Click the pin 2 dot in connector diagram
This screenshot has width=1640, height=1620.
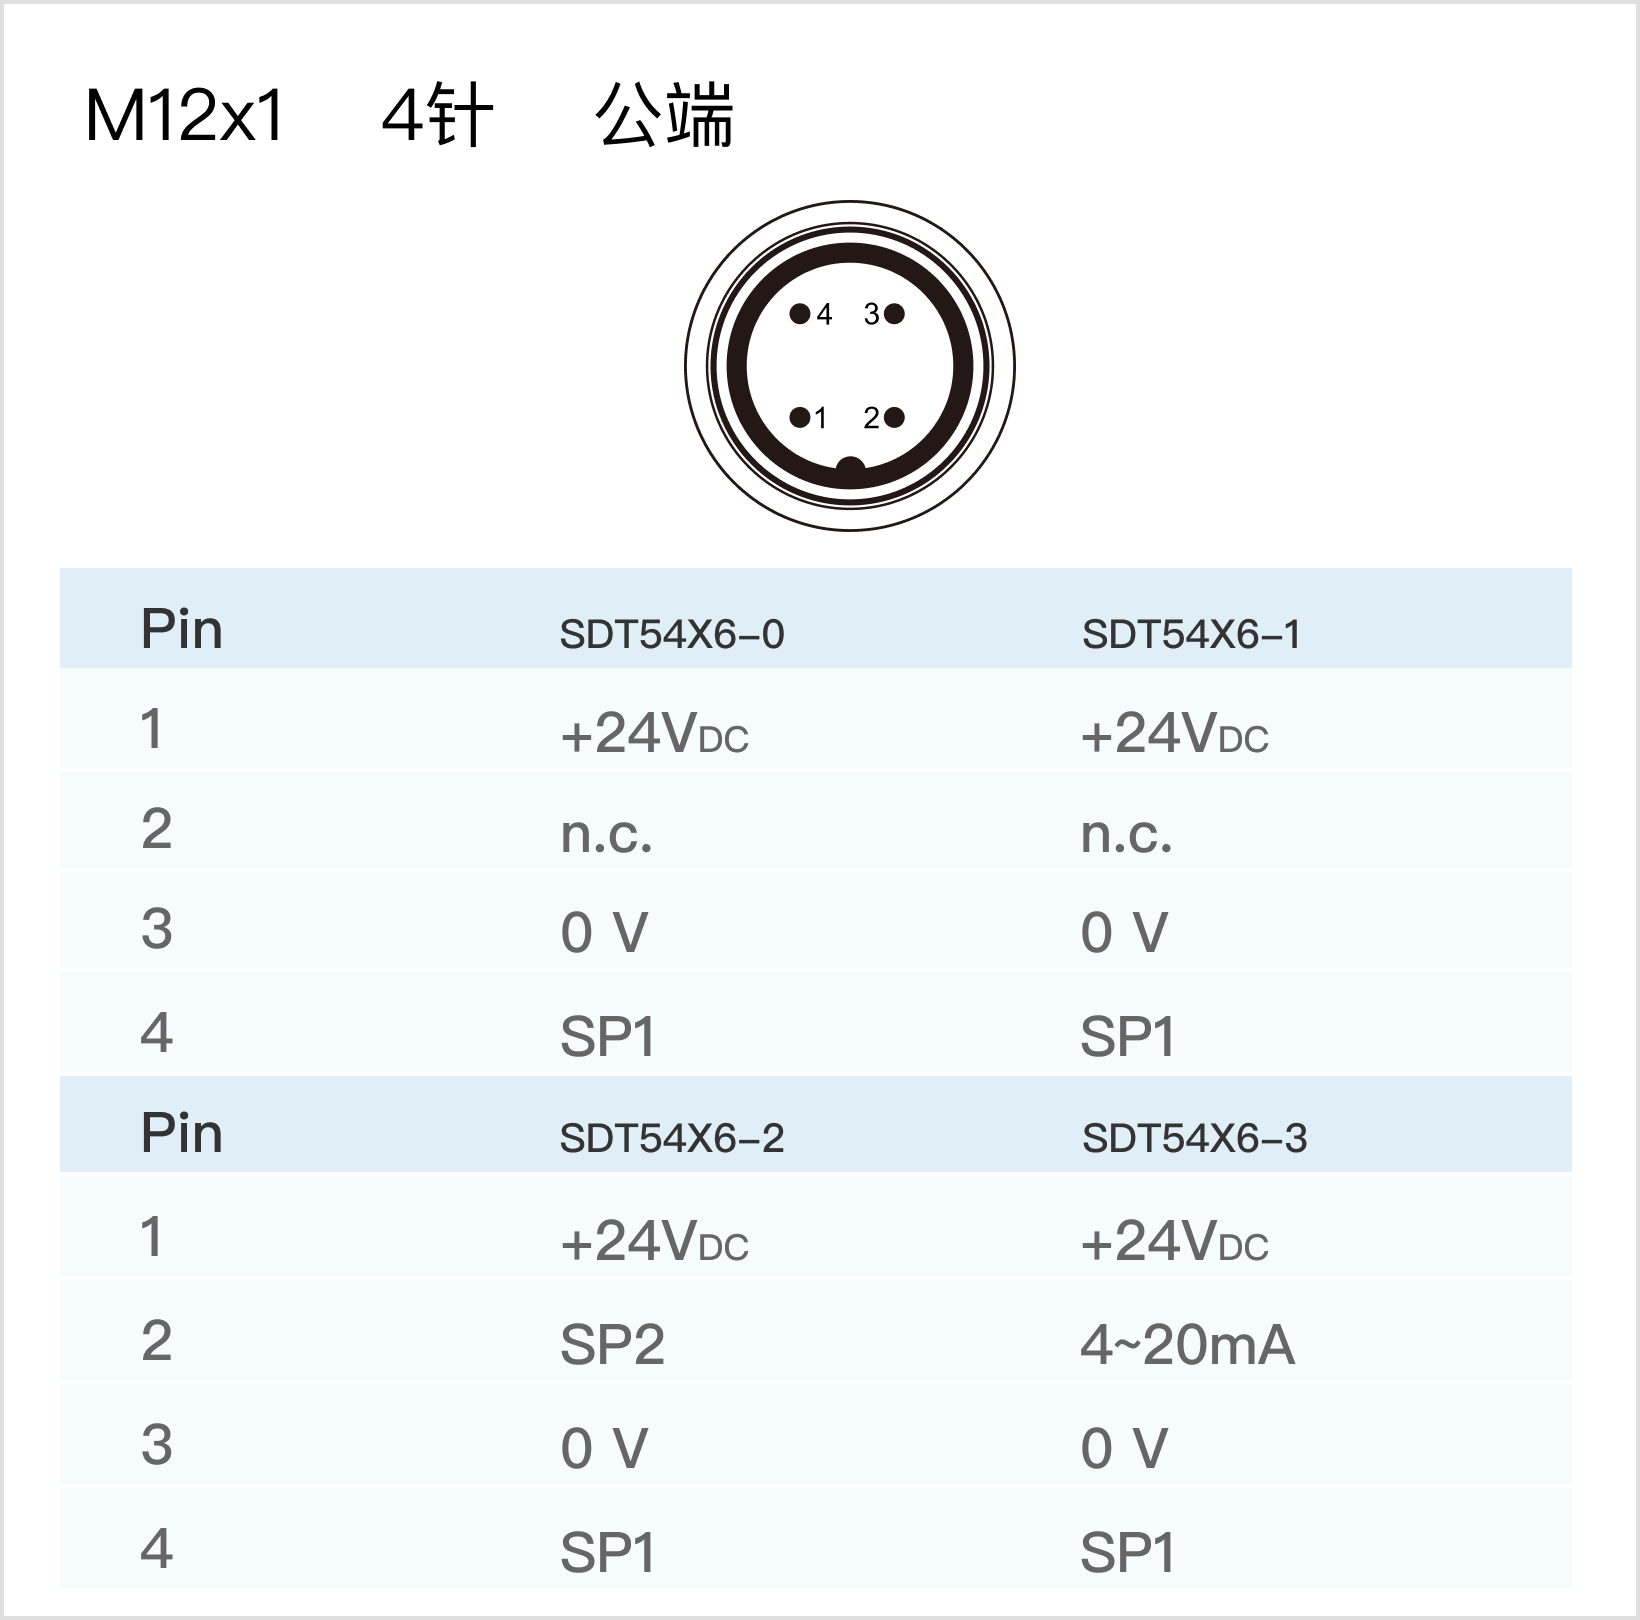coord(894,417)
